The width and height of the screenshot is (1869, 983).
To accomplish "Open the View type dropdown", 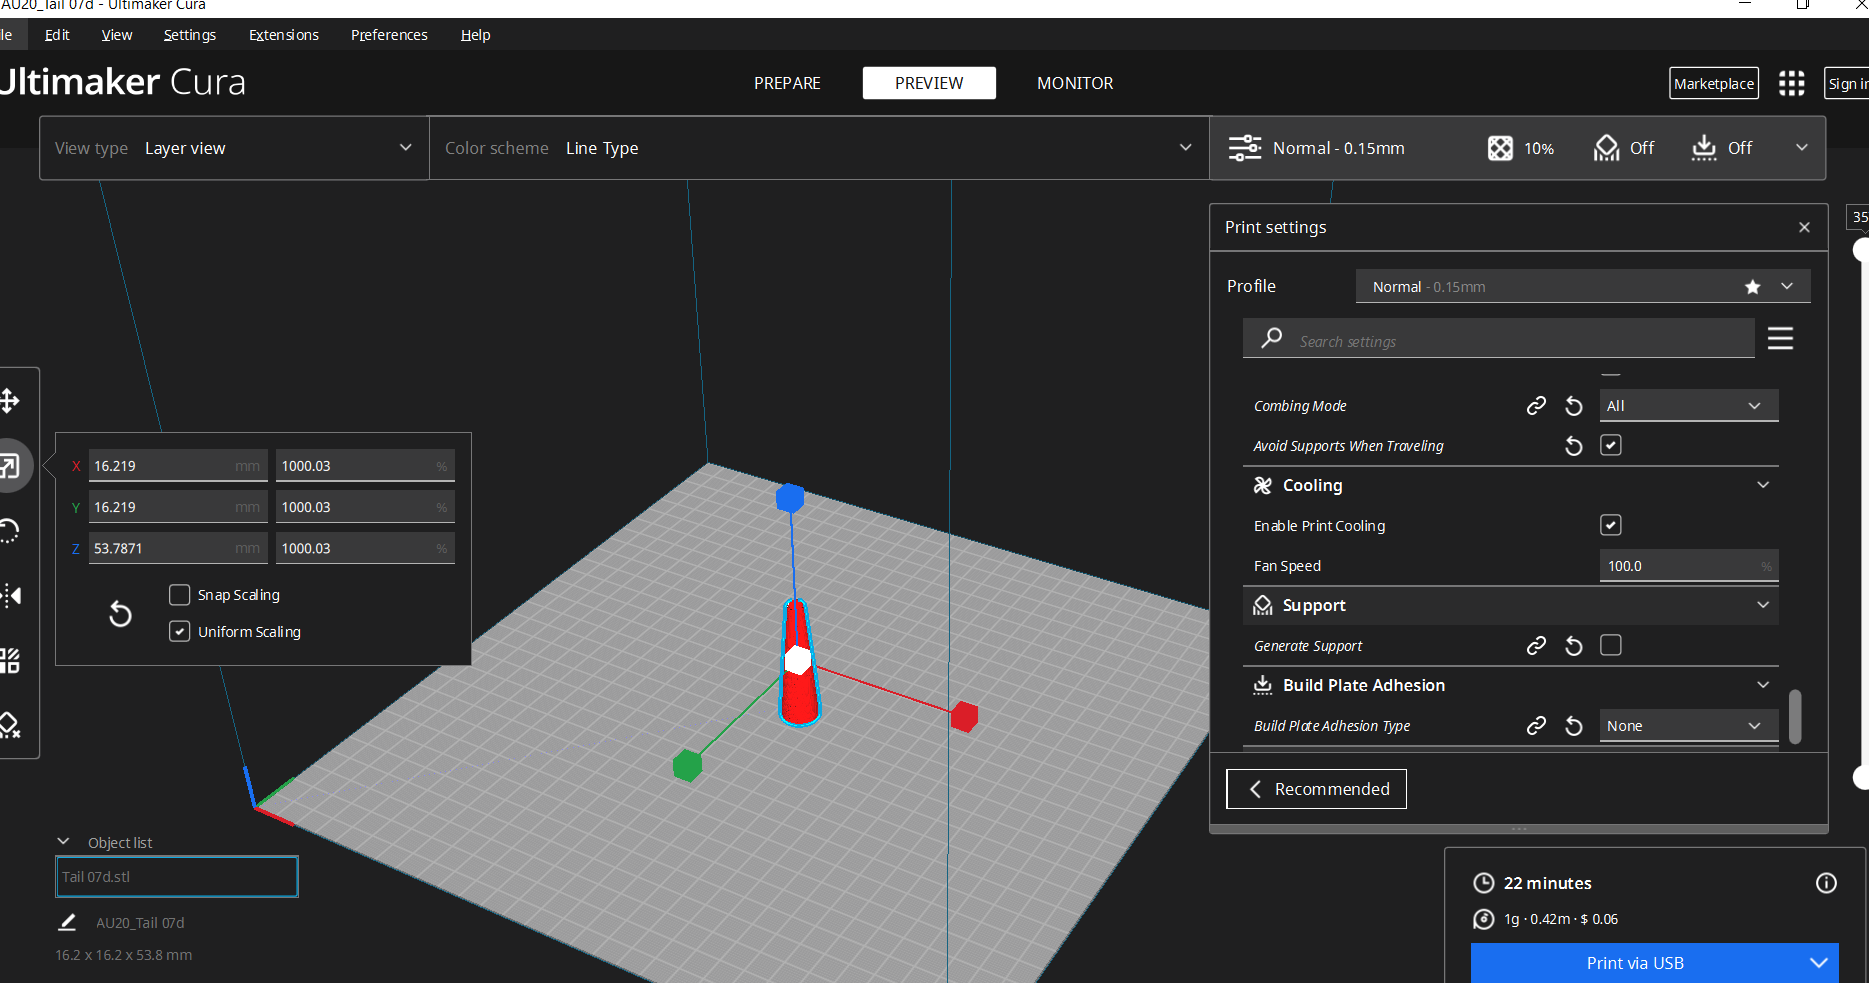I will click(234, 148).
